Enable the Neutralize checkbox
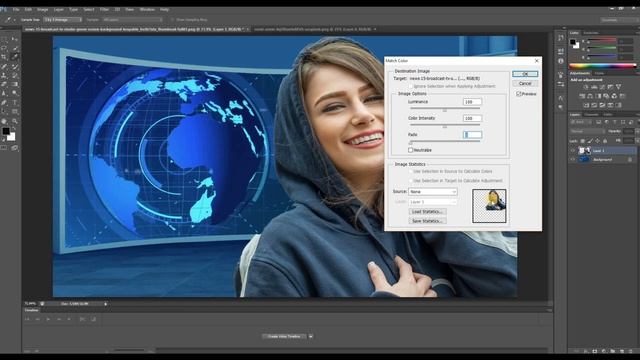Screen dimensions: 640x360 click(411, 150)
